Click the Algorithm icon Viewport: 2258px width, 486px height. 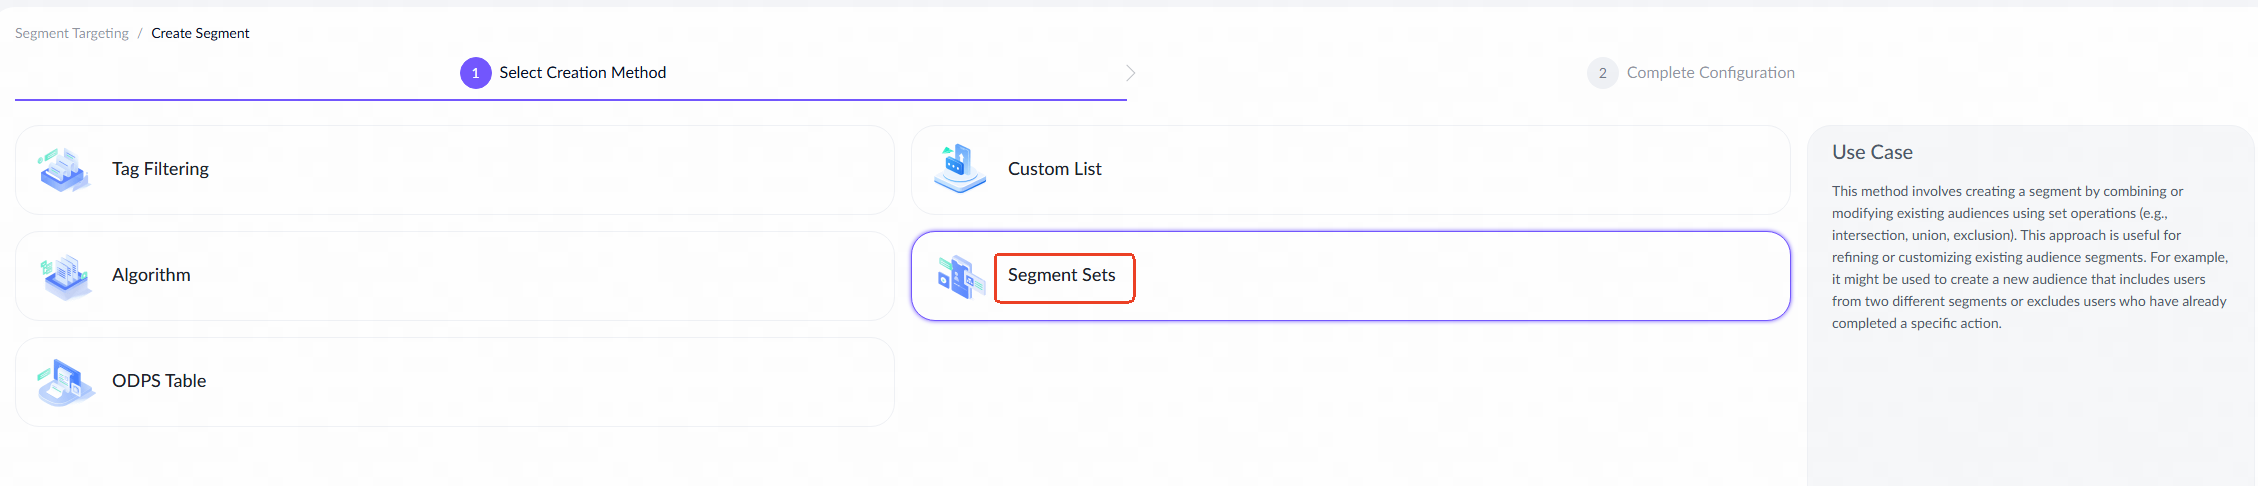click(64, 276)
